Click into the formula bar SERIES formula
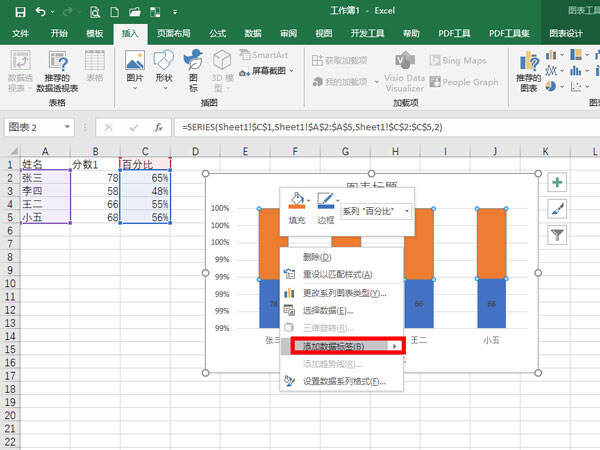This screenshot has width=600, height=450. point(312,127)
